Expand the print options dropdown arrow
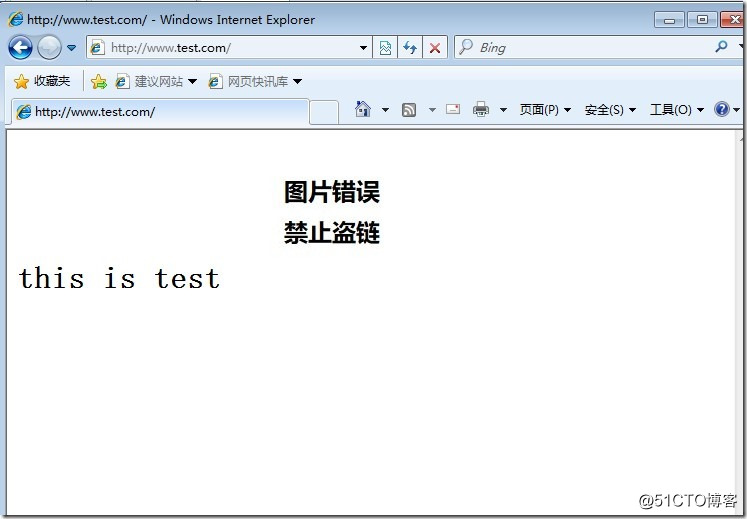The height and width of the screenshot is (519, 747). point(503,110)
